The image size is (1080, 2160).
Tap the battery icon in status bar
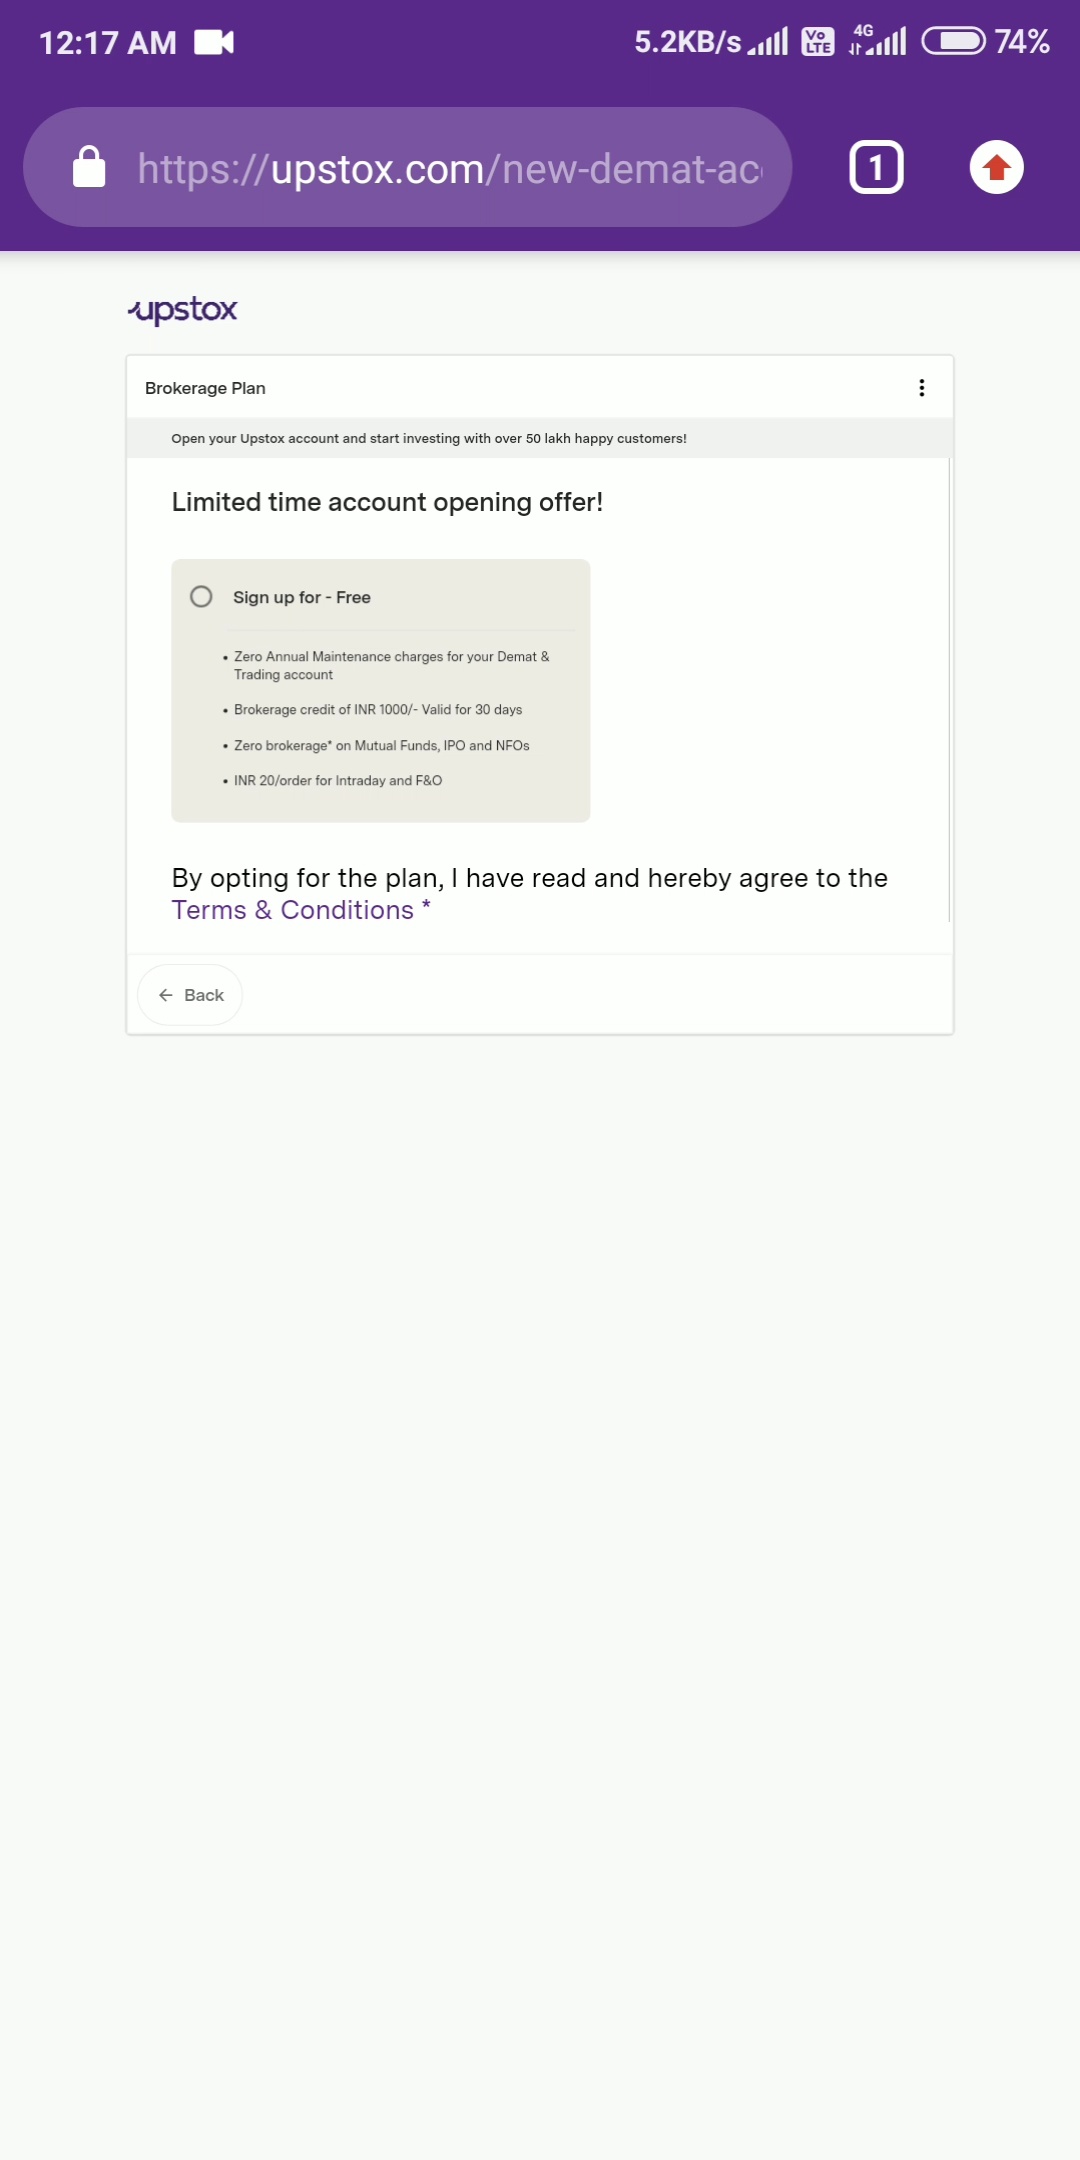tap(952, 41)
